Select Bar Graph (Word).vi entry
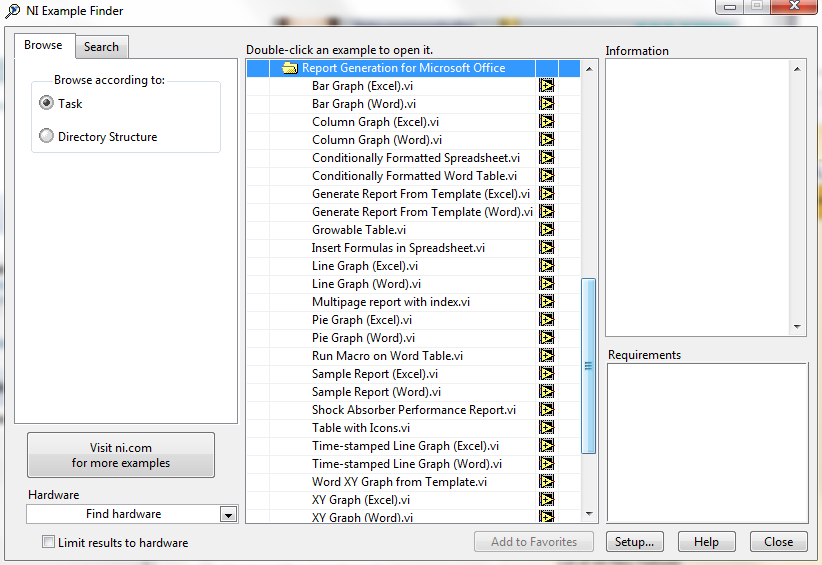 (364, 104)
